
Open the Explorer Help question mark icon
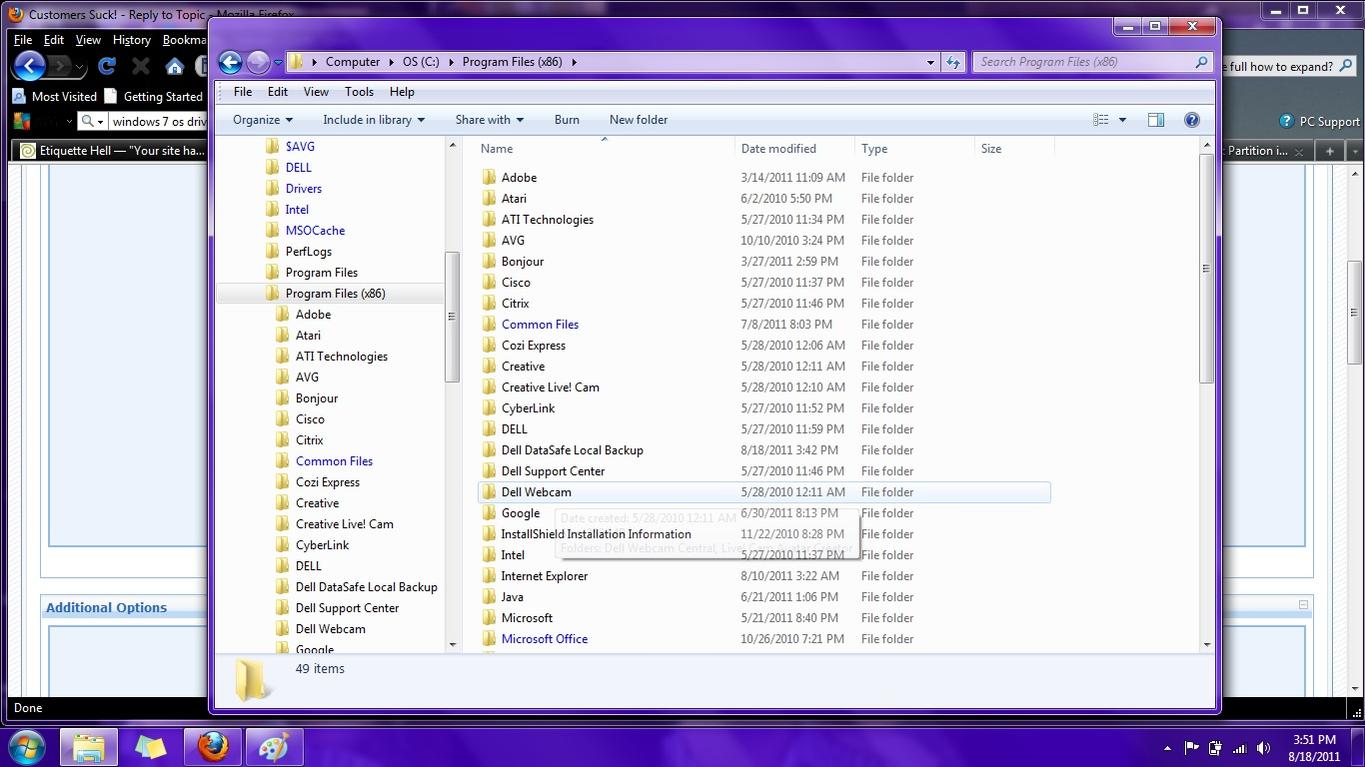coord(1191,120)
